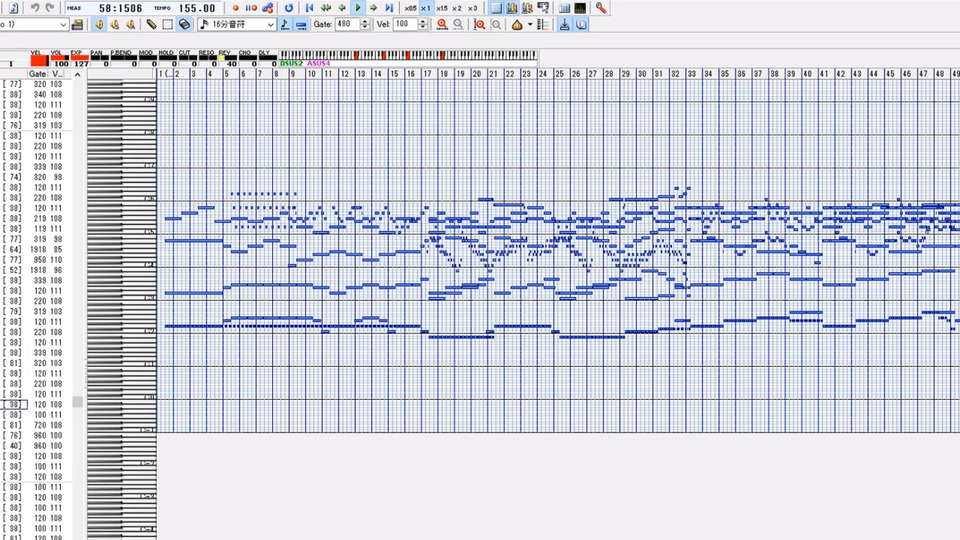Open the onion skin dropdown arrow
Viewport: 960px width, 540px height.
tap(530, 24)
